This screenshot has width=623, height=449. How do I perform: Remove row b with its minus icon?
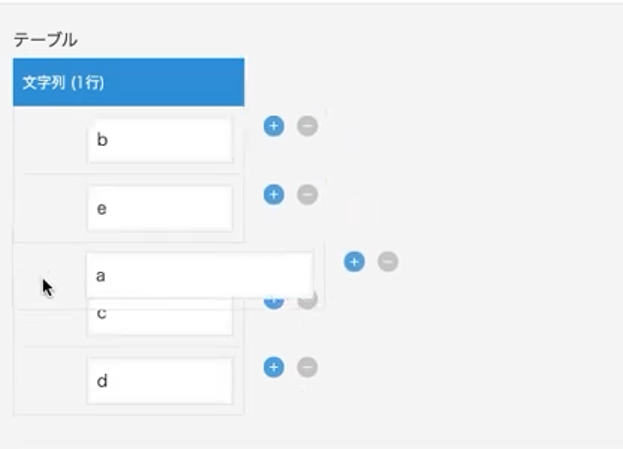308,126
